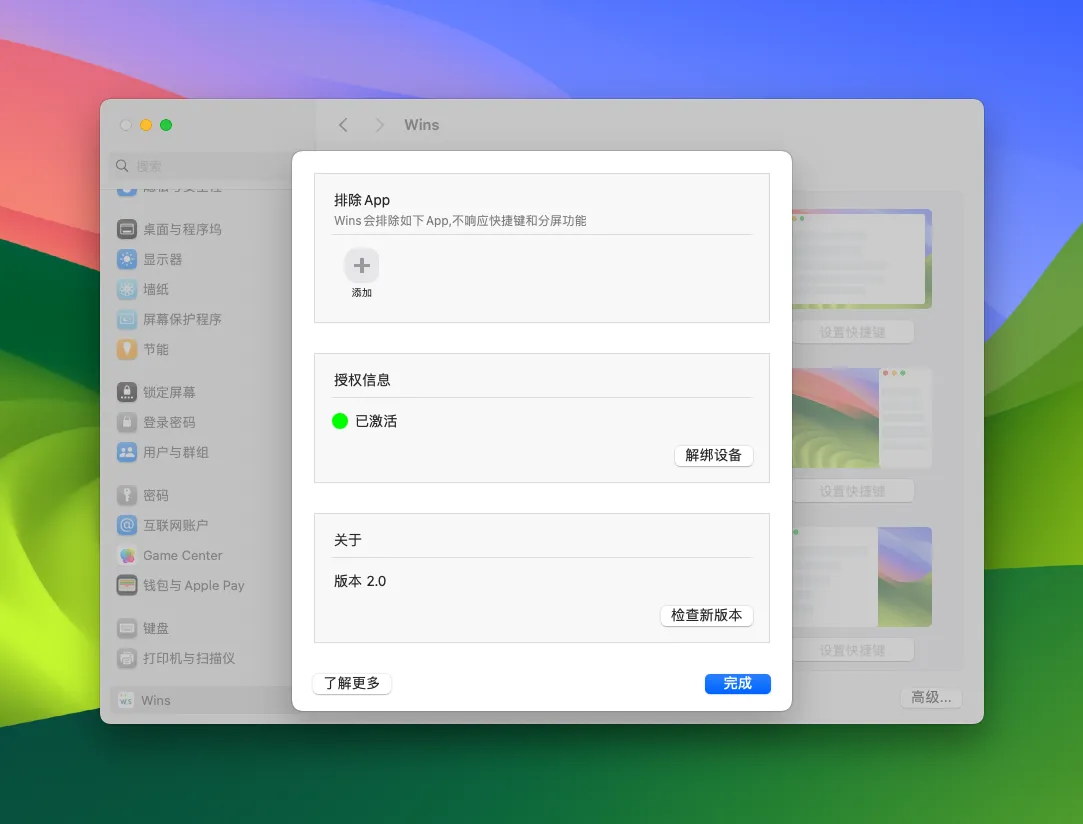Click the 屏幕保护程序 sidebar icon
1083x824 pixels.
(x=127, y=319)
